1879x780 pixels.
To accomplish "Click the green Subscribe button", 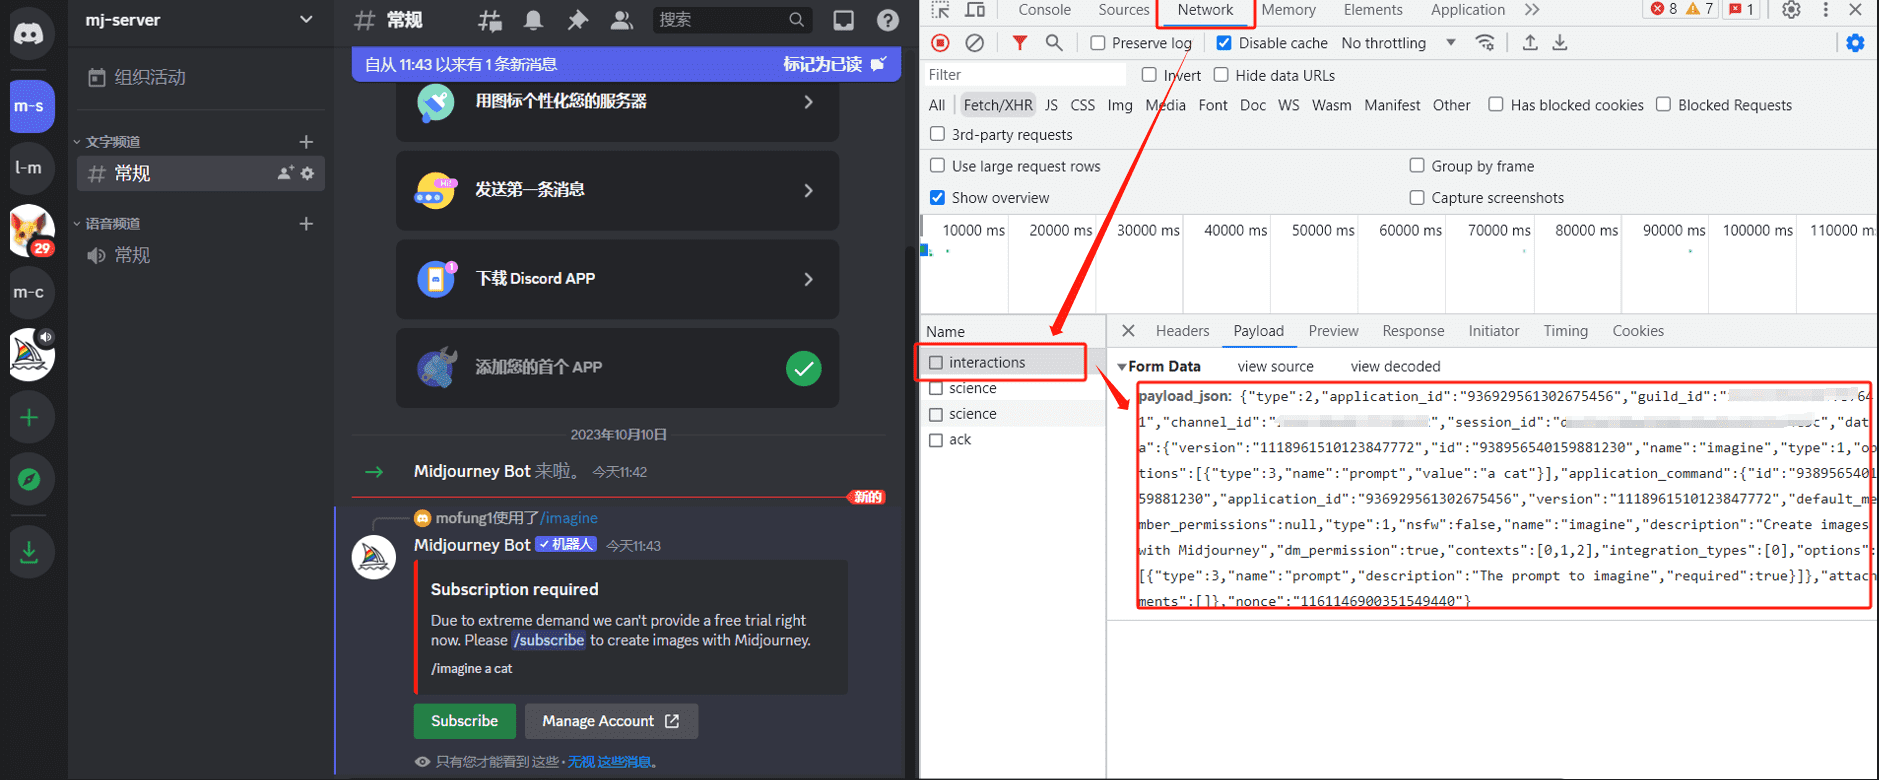I will click(464, 721).
